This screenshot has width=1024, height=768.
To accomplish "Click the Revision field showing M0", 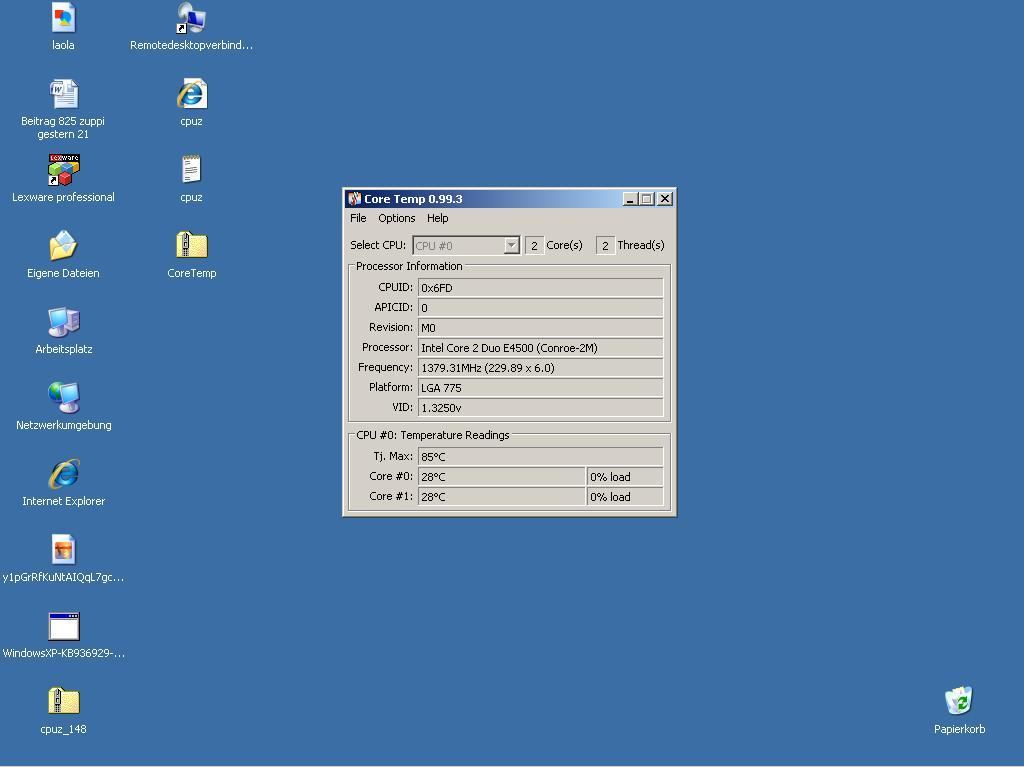I will pyautogui.click(x=541, y=328).
